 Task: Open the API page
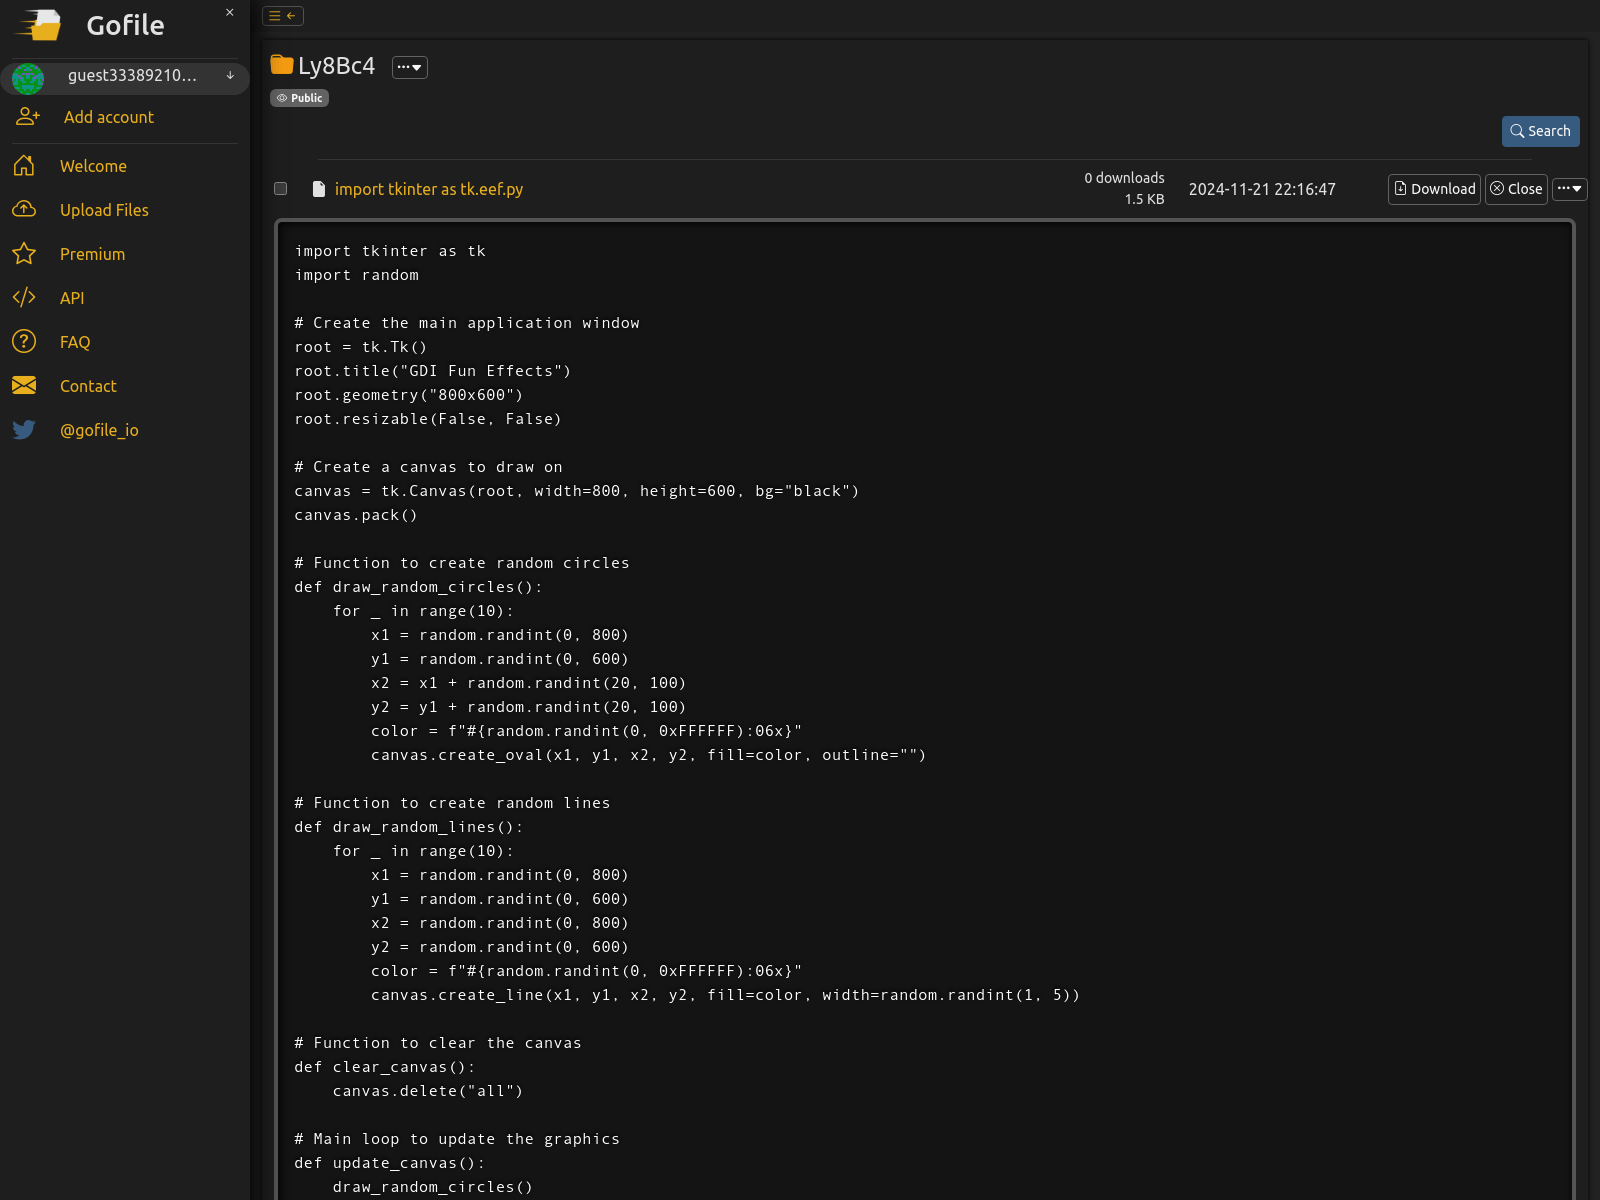tap(72, 298)
